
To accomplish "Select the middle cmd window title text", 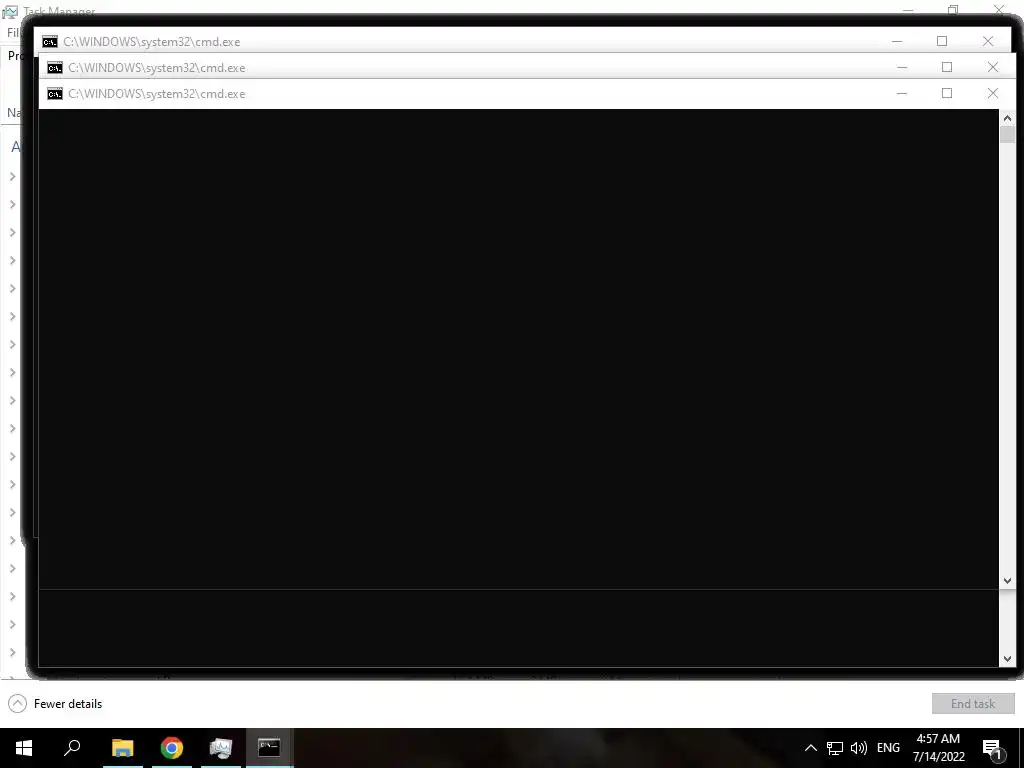I will [x=157, y=68].
